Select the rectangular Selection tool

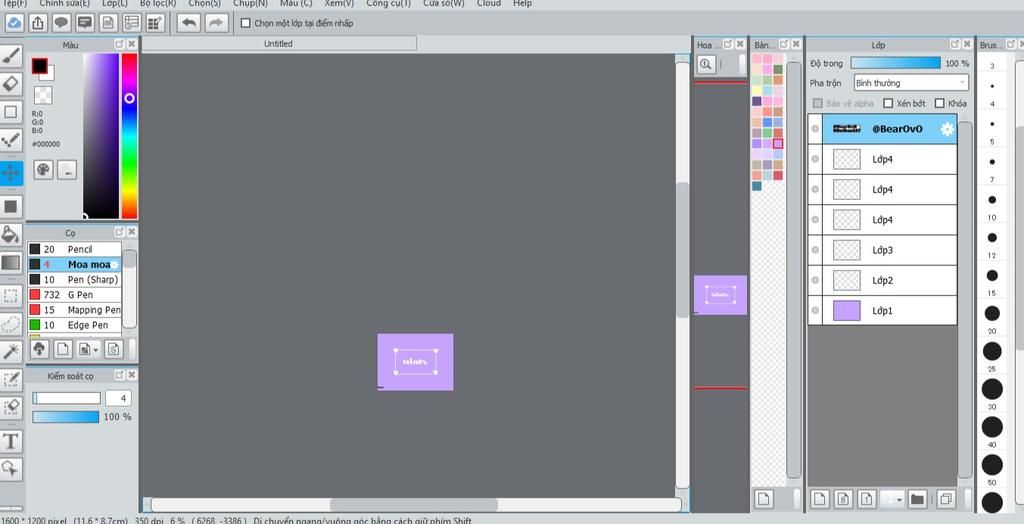[11, 296]
